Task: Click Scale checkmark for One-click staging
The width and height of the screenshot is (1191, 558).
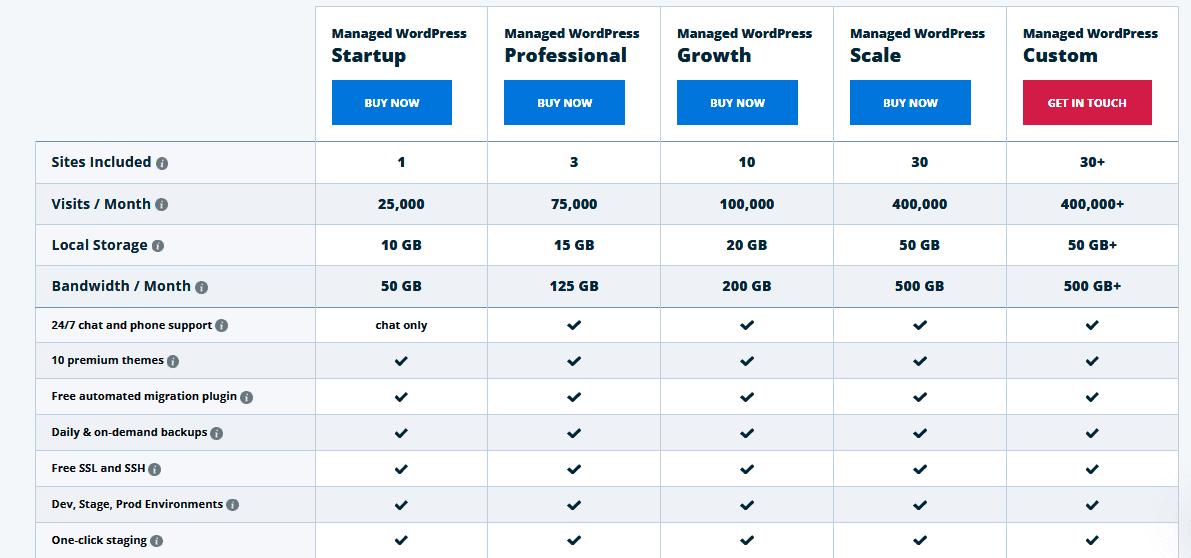Action: (x=920, y=541)
